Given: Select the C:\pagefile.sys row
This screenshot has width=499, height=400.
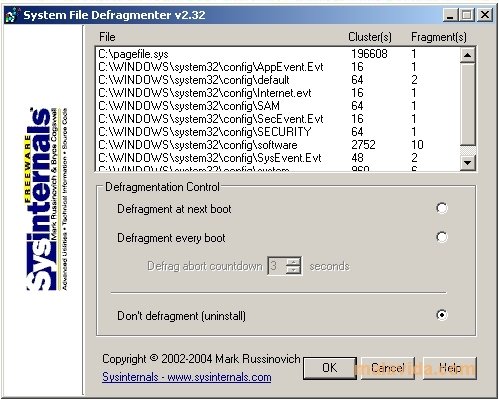Looking at the screenshot, I should point(278,54).
